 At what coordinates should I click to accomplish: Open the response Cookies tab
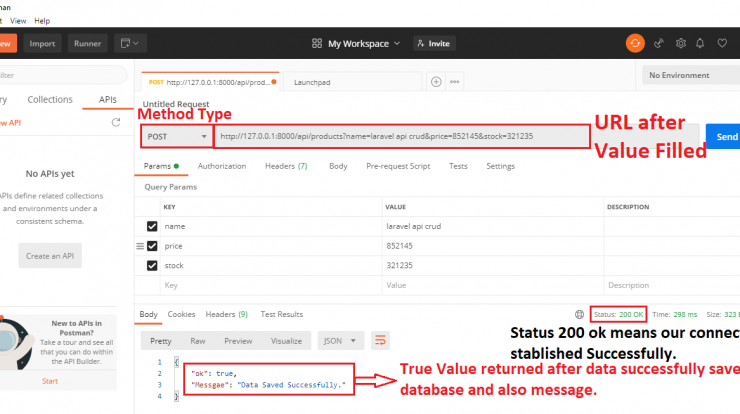(x=181, y=314)
